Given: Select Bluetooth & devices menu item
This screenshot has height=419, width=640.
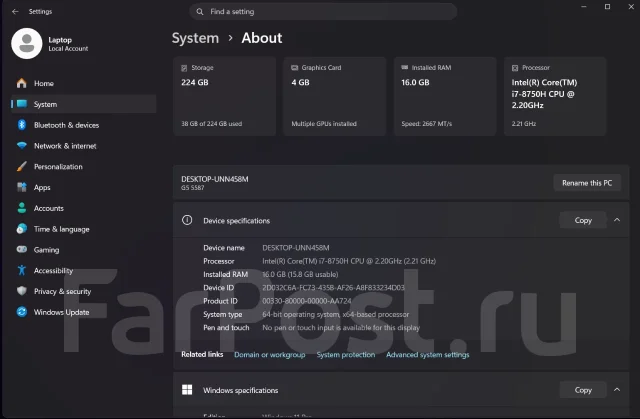Looking at the screenshot, I should [84, 125].
